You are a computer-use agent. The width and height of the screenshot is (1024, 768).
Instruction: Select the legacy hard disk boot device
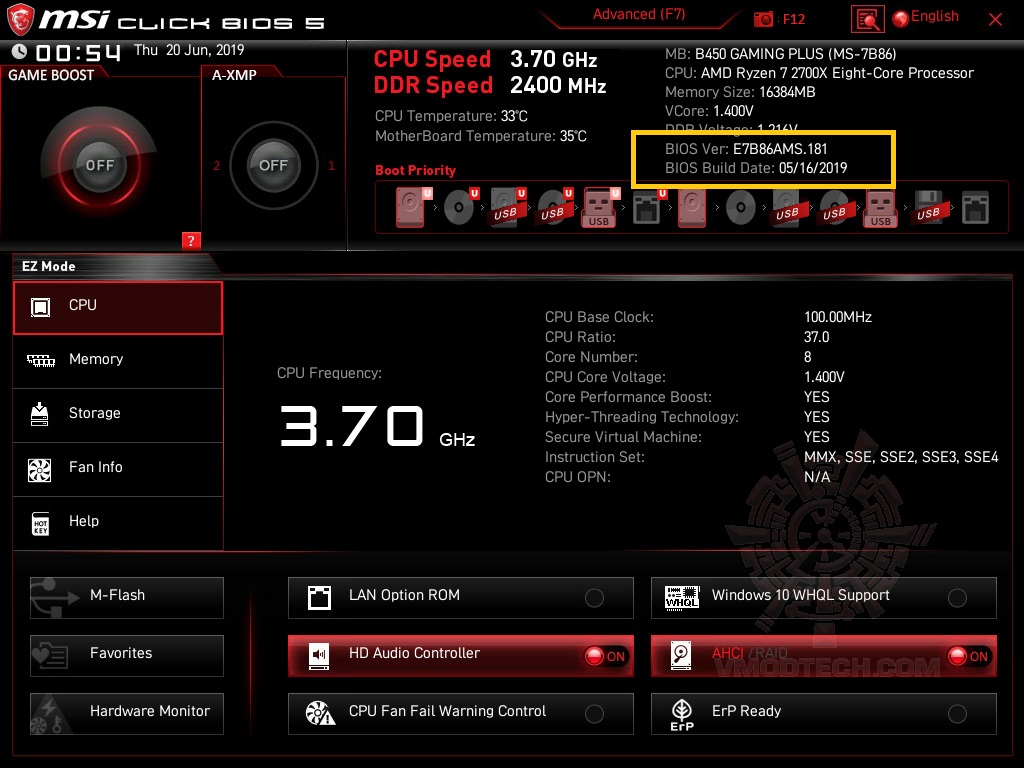(x=692, y=208)
